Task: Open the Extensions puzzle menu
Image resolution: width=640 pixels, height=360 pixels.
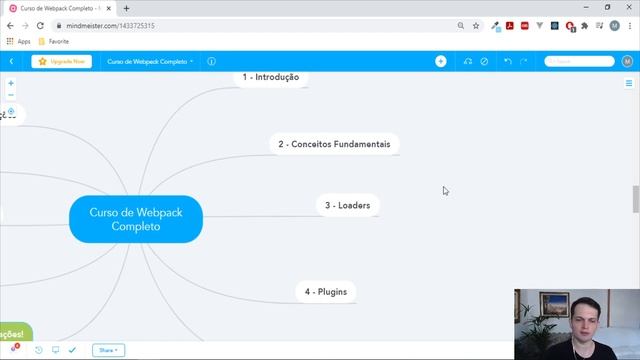Action: click(x=584, y=26)
